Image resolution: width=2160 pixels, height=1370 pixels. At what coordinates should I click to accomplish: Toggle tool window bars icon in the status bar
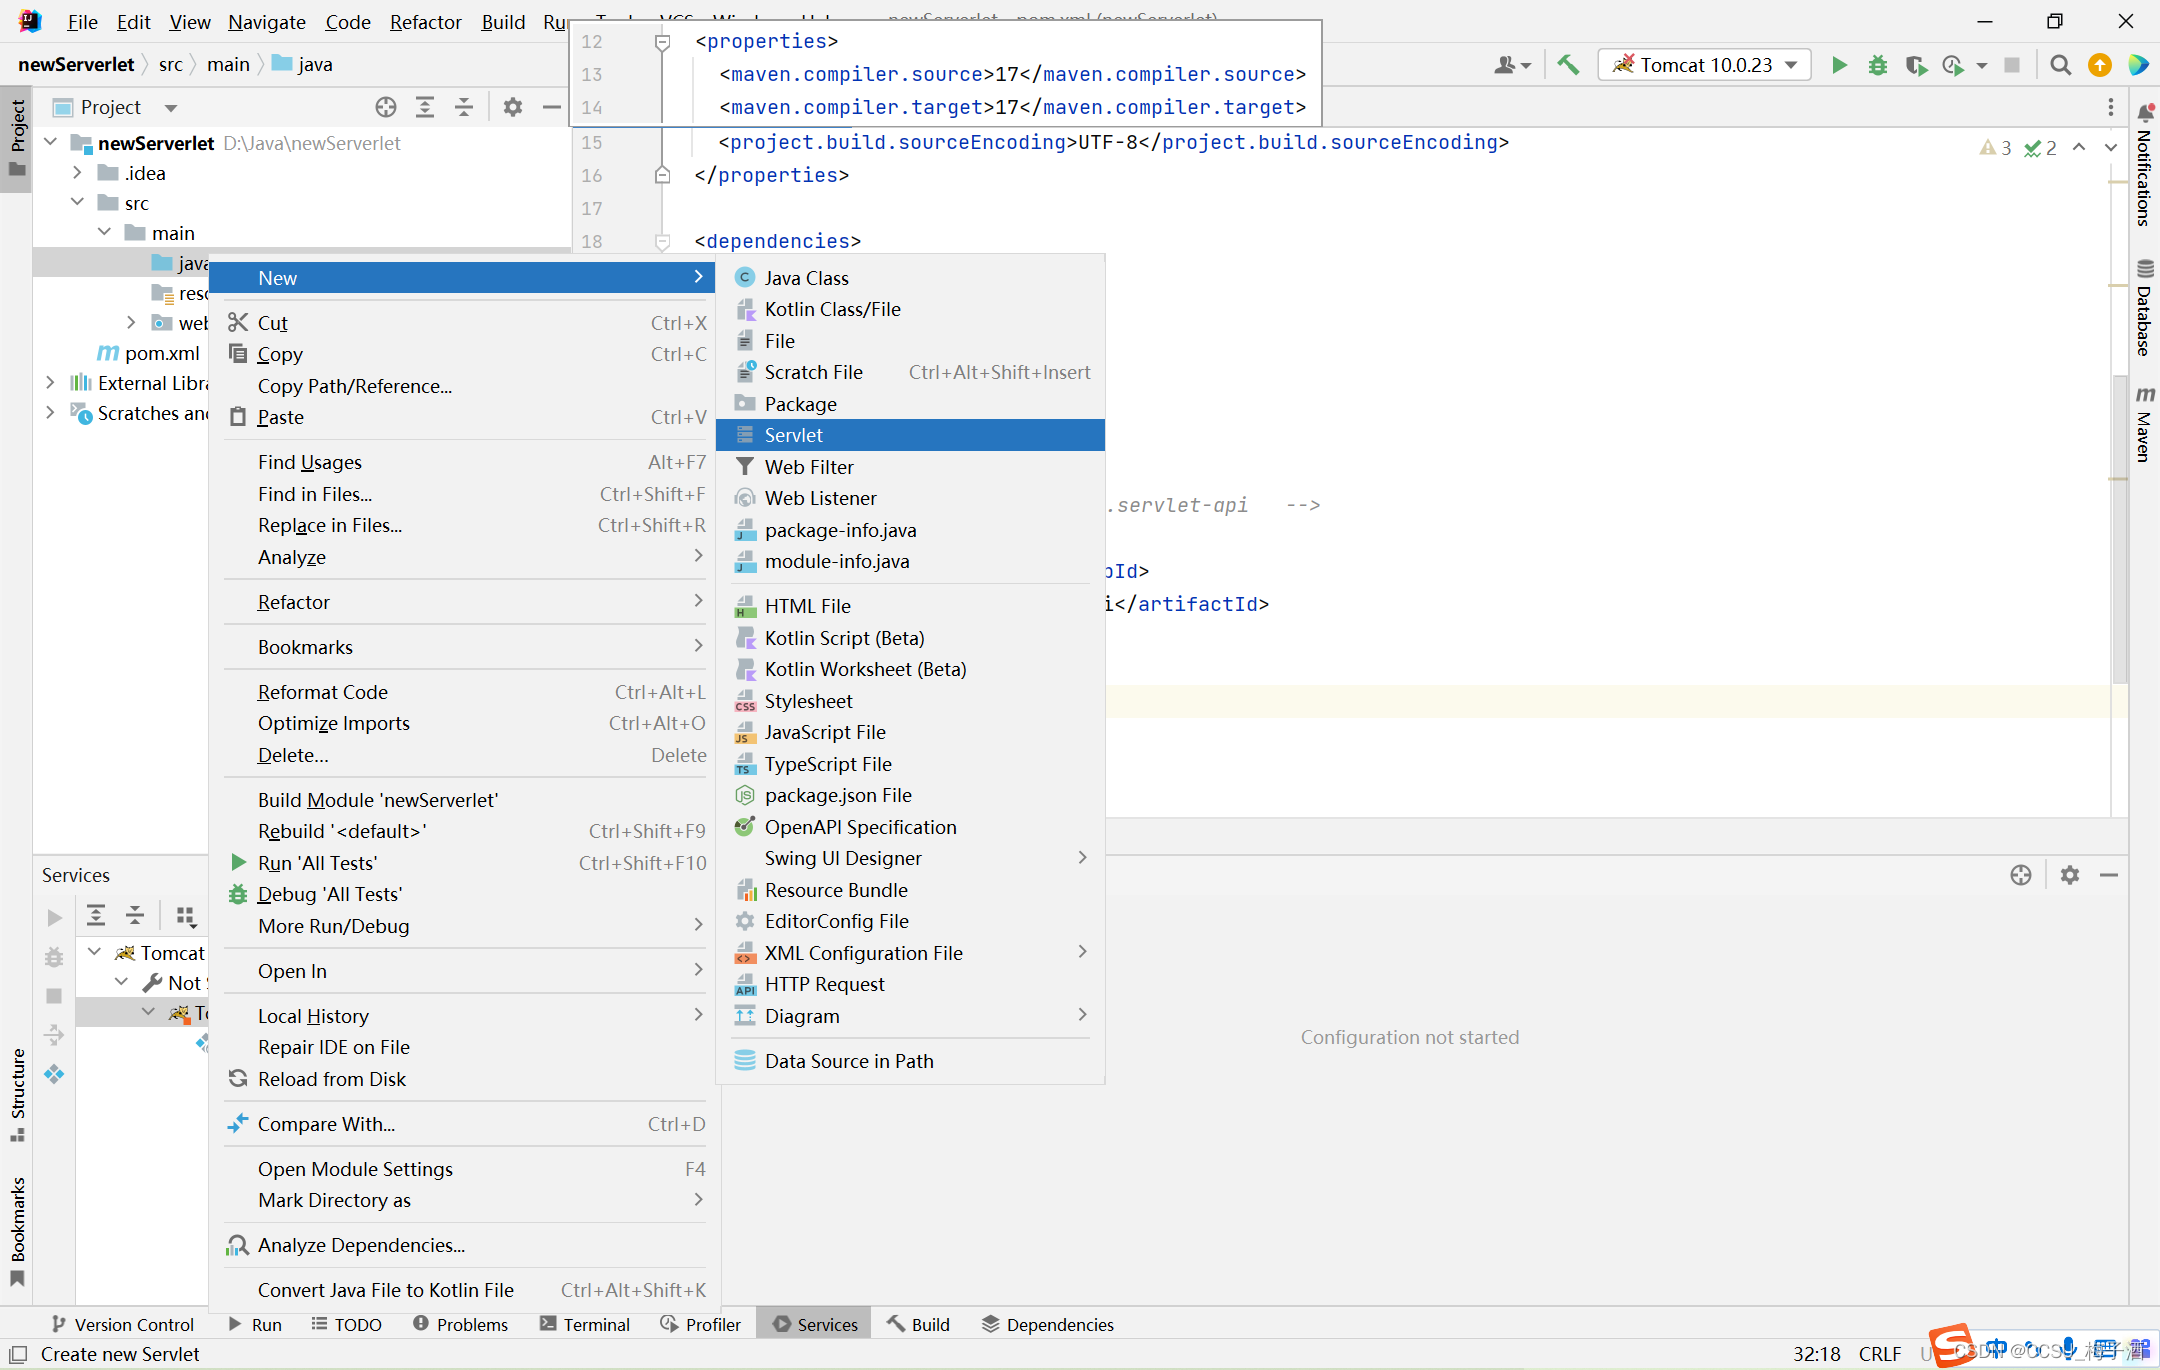17,1354
